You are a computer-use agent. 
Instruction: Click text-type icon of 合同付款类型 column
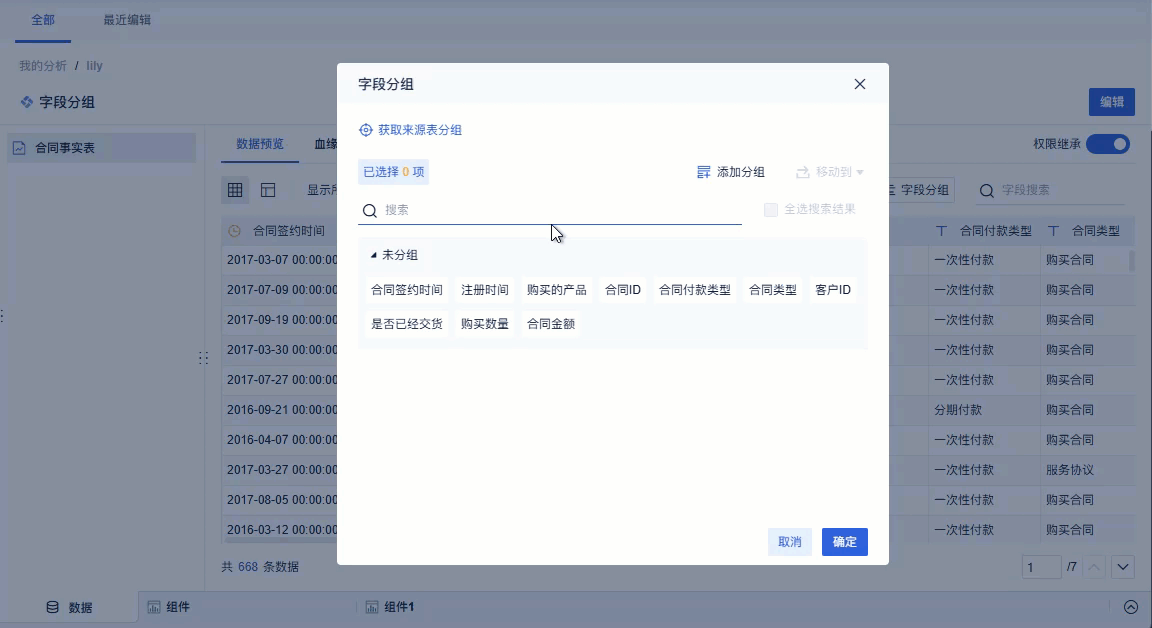(x=941, y=231)
